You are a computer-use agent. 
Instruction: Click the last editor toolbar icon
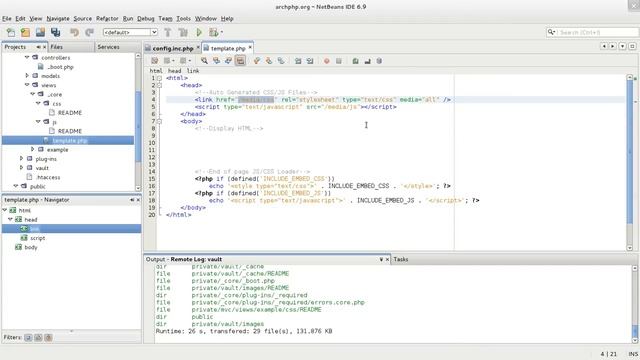(x=379, y=61)
